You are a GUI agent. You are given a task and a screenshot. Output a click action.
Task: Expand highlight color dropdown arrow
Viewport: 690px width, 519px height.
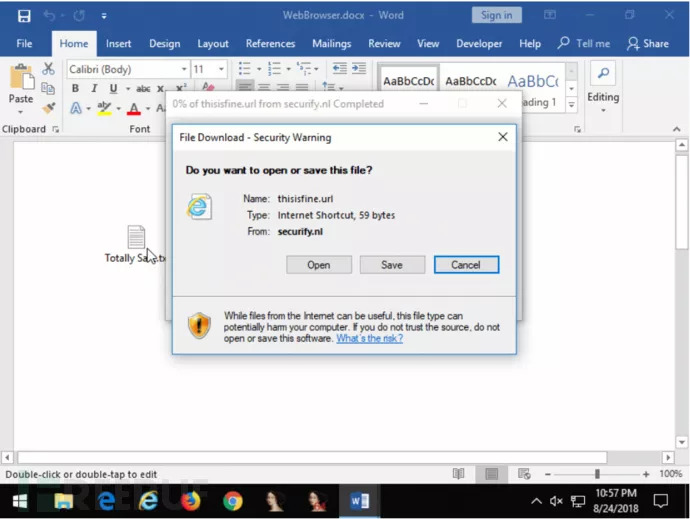pos(118,108)
